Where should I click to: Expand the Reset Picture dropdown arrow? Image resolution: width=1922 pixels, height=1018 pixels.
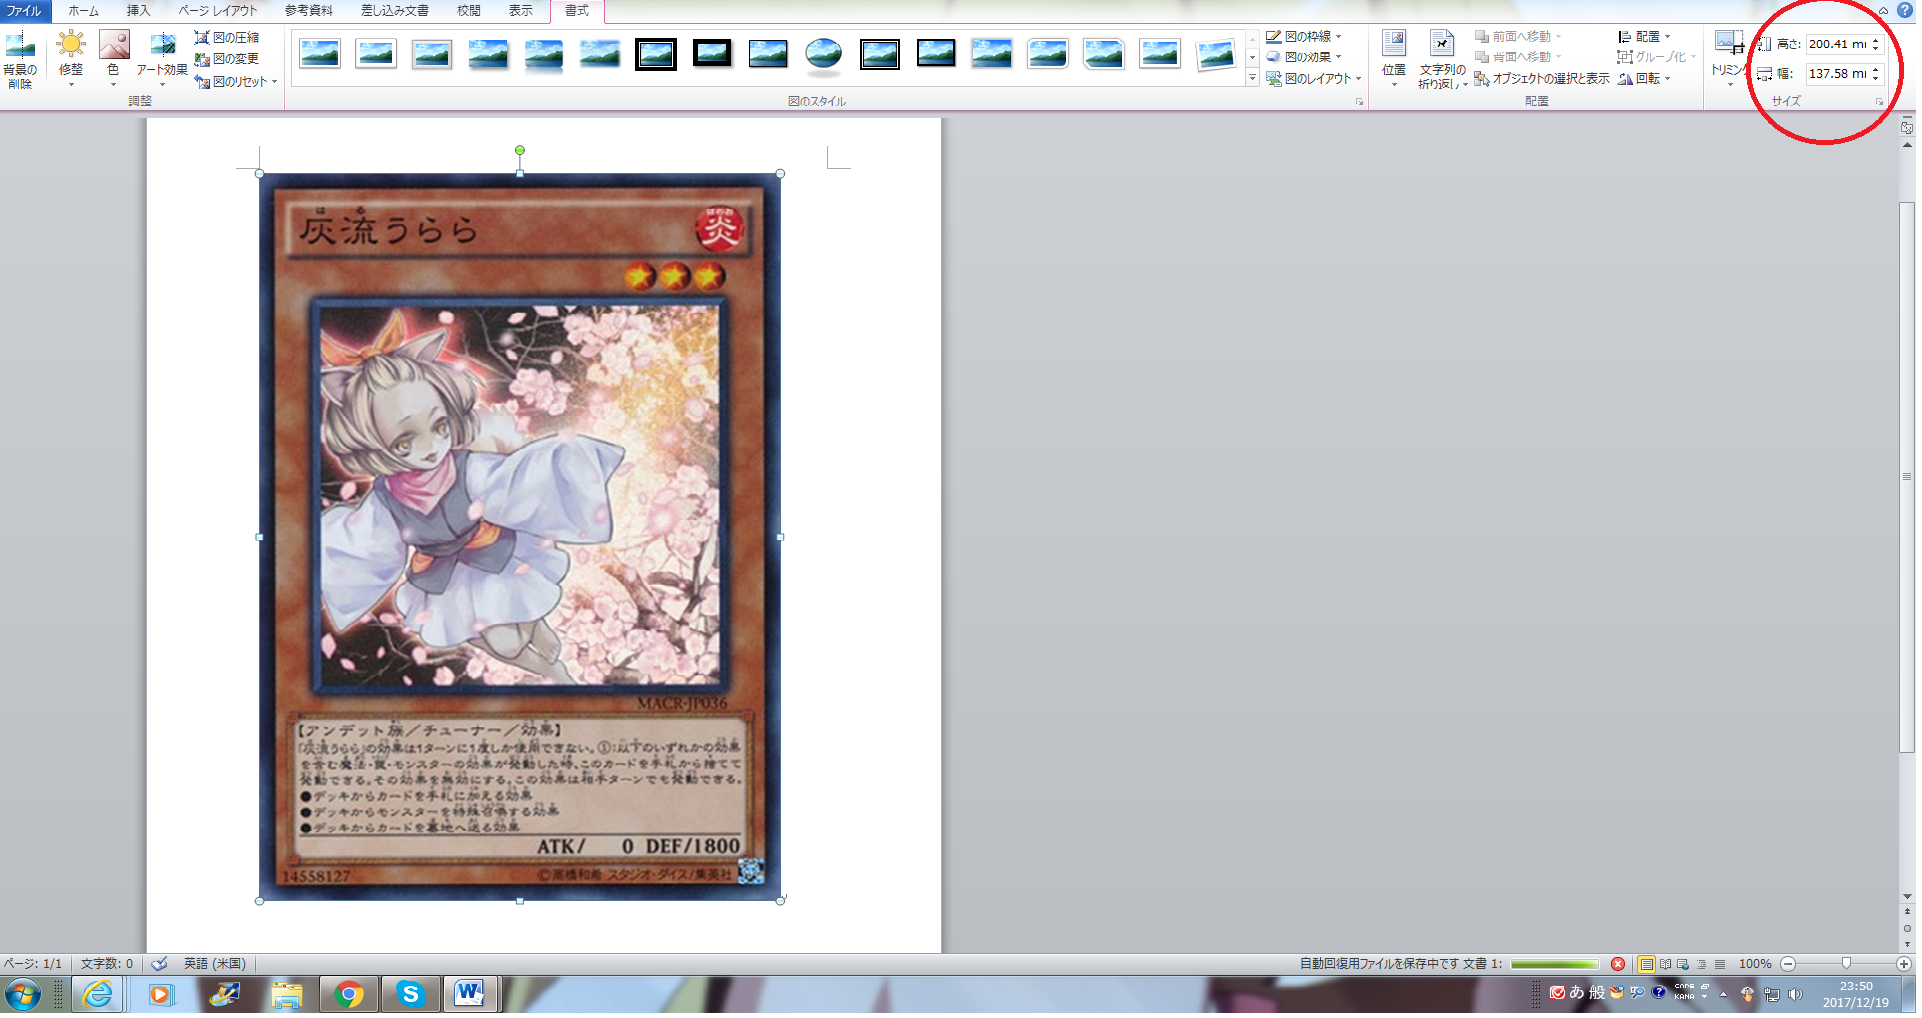point(275,82)
